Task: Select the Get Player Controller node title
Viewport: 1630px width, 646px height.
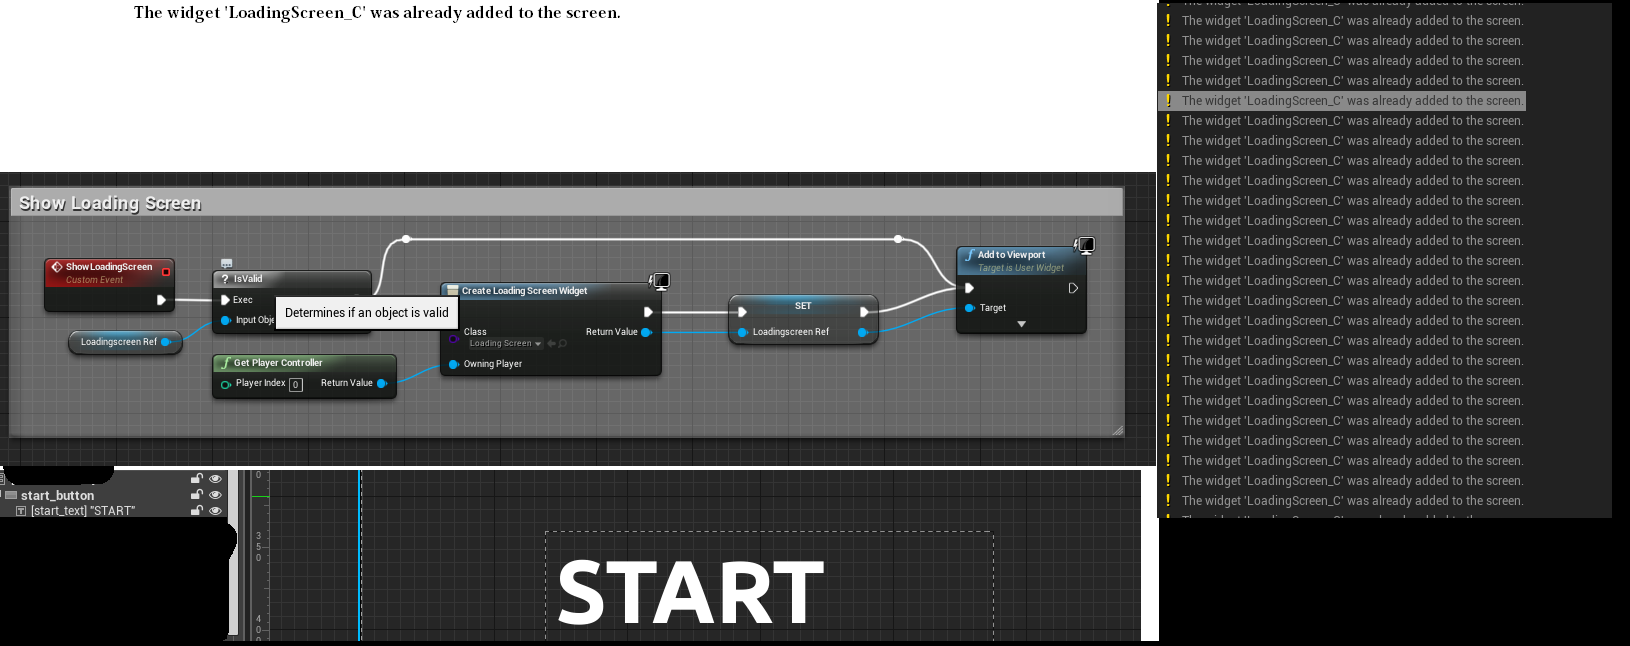Action: (x=278, y=363)
